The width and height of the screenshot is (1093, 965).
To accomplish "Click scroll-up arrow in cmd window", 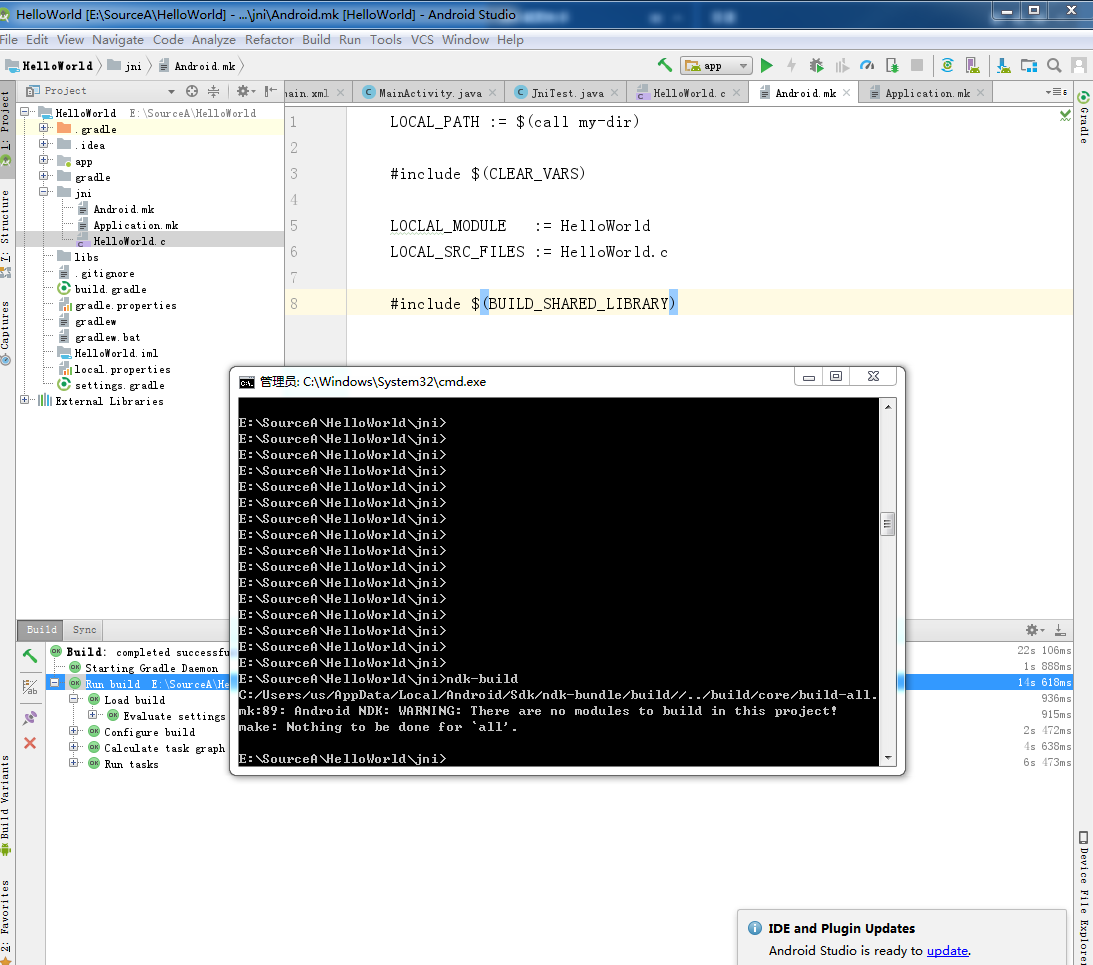I will coord(887,406).
